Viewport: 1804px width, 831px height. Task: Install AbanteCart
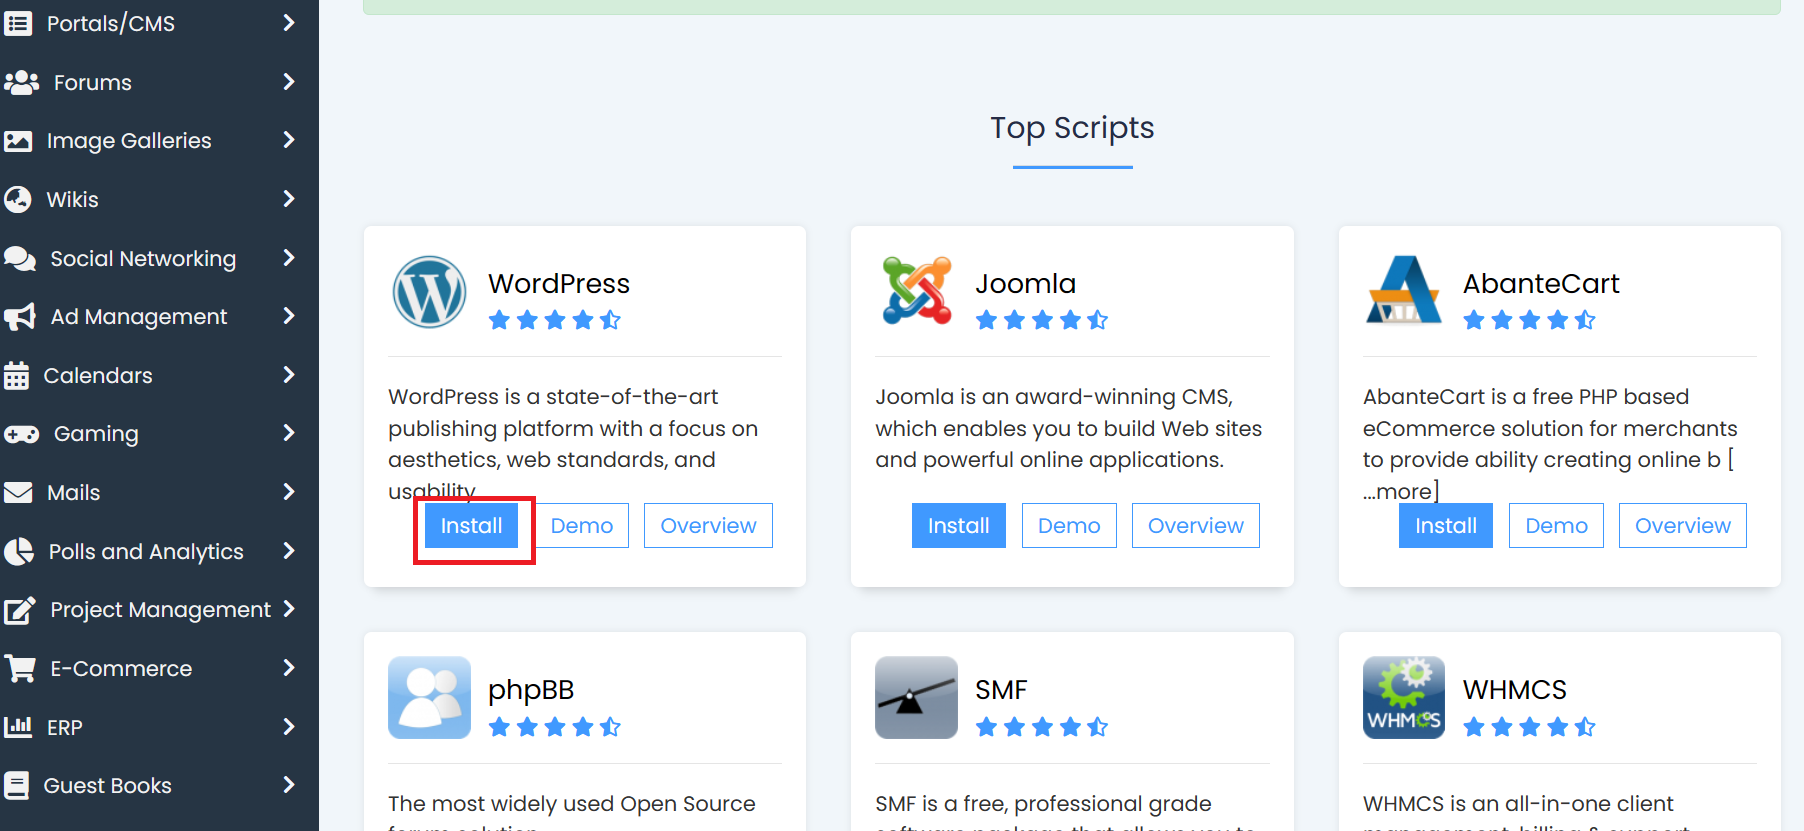(x=1446, y=526)
